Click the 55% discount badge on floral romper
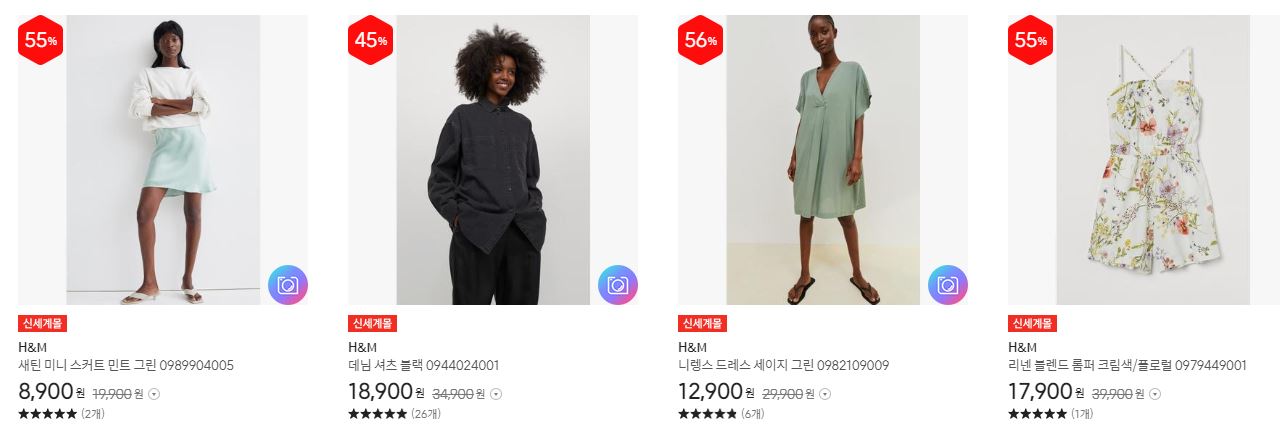 tap(1031, 41)
